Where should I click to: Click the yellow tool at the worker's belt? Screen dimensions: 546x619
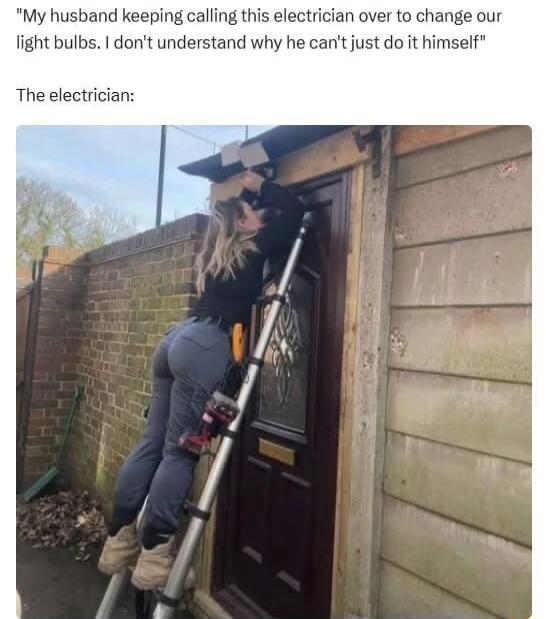pyautogui.click(x=237, y=342)
